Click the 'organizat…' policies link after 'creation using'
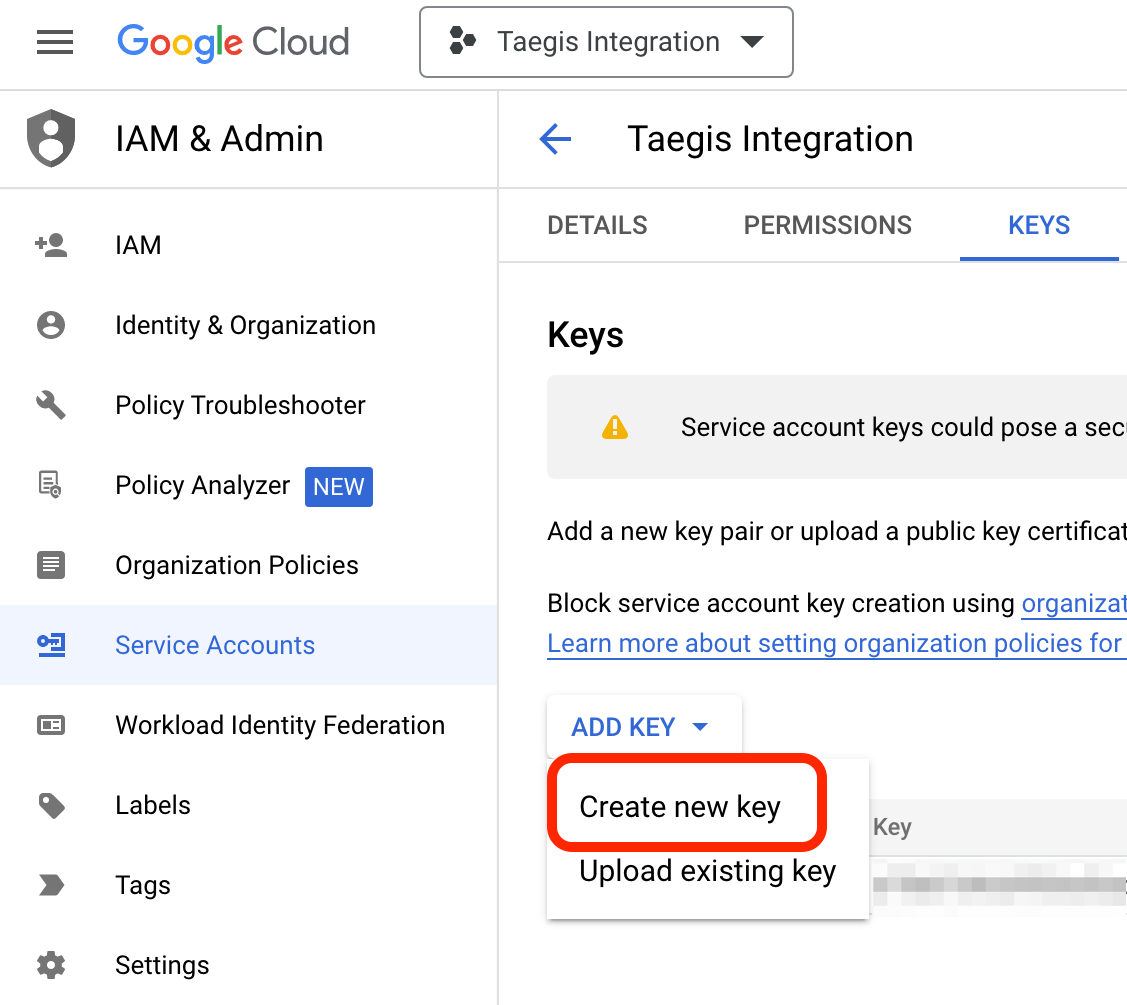The height and width of the screenshot is (1005, 1127). pos(1074,603)
